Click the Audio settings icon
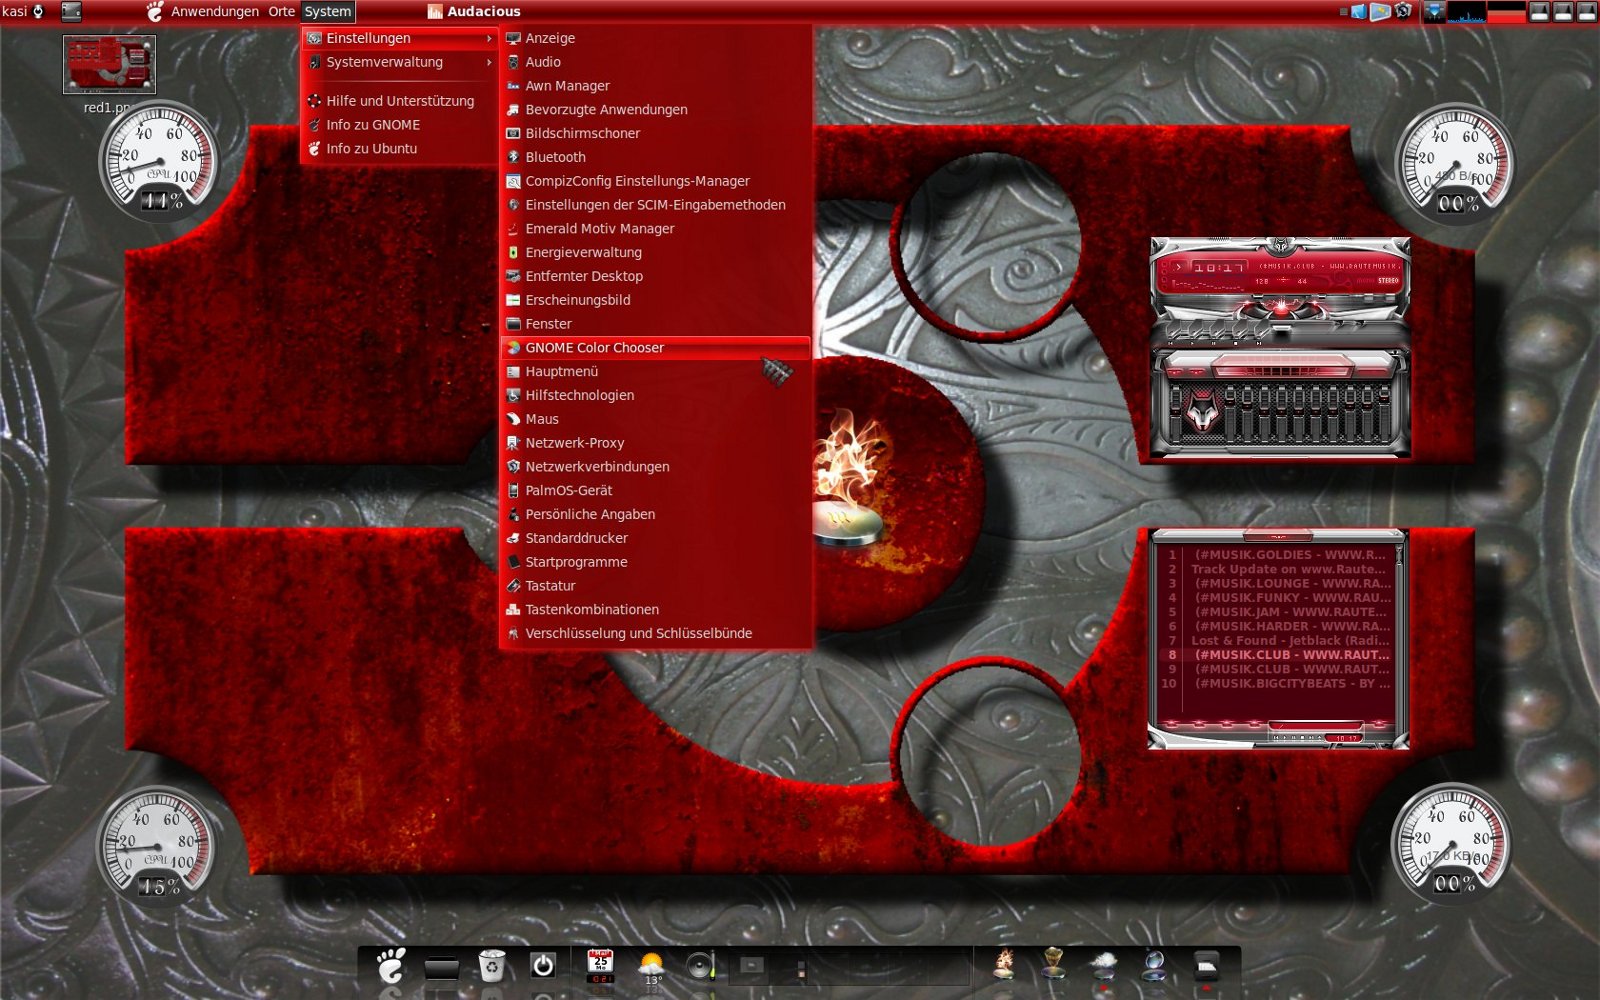The height and width of the screenshot is (1000, 1600). [x=513, y=62]
